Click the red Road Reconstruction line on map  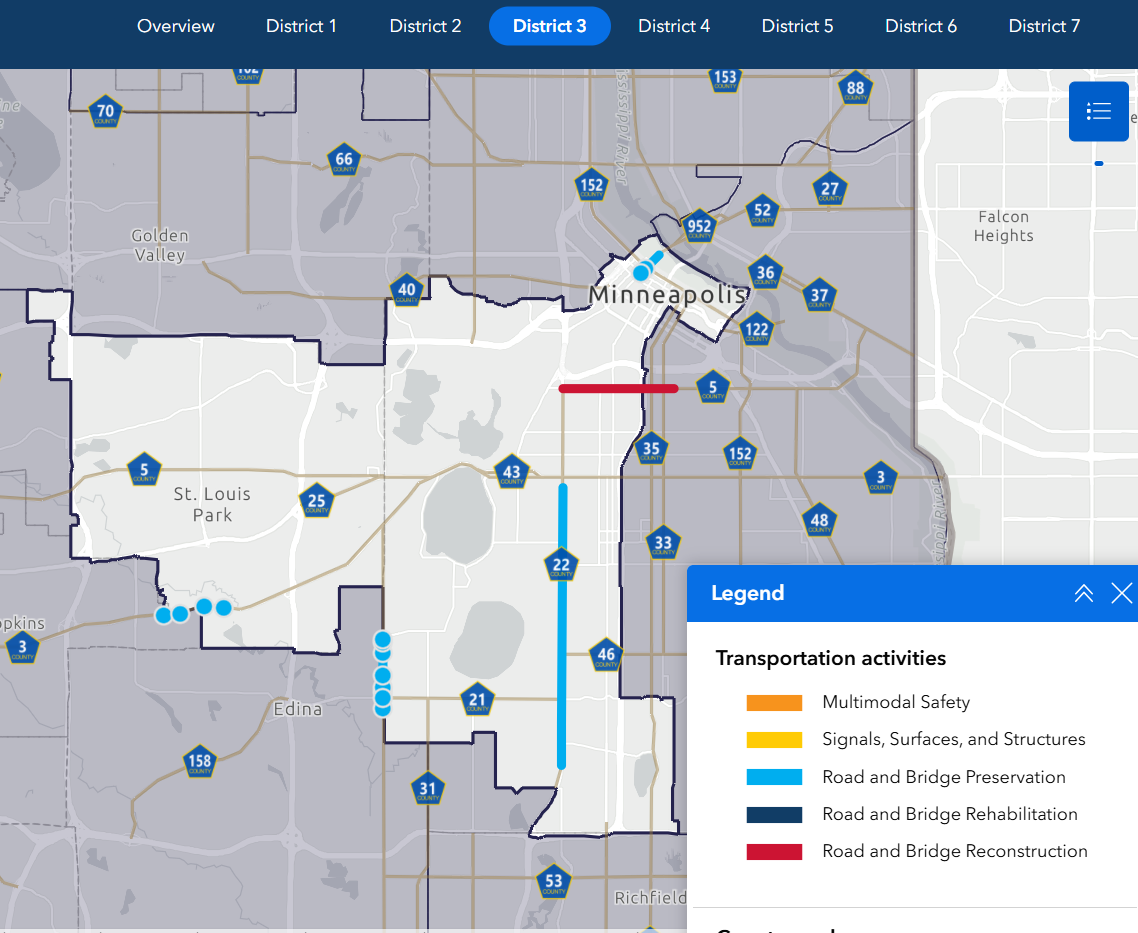[618, 388]
